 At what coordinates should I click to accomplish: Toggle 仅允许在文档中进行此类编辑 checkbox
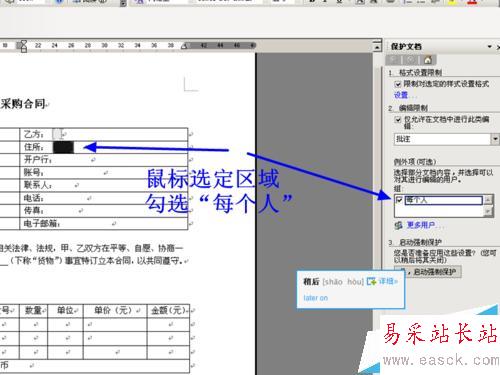tap(398, 119)
